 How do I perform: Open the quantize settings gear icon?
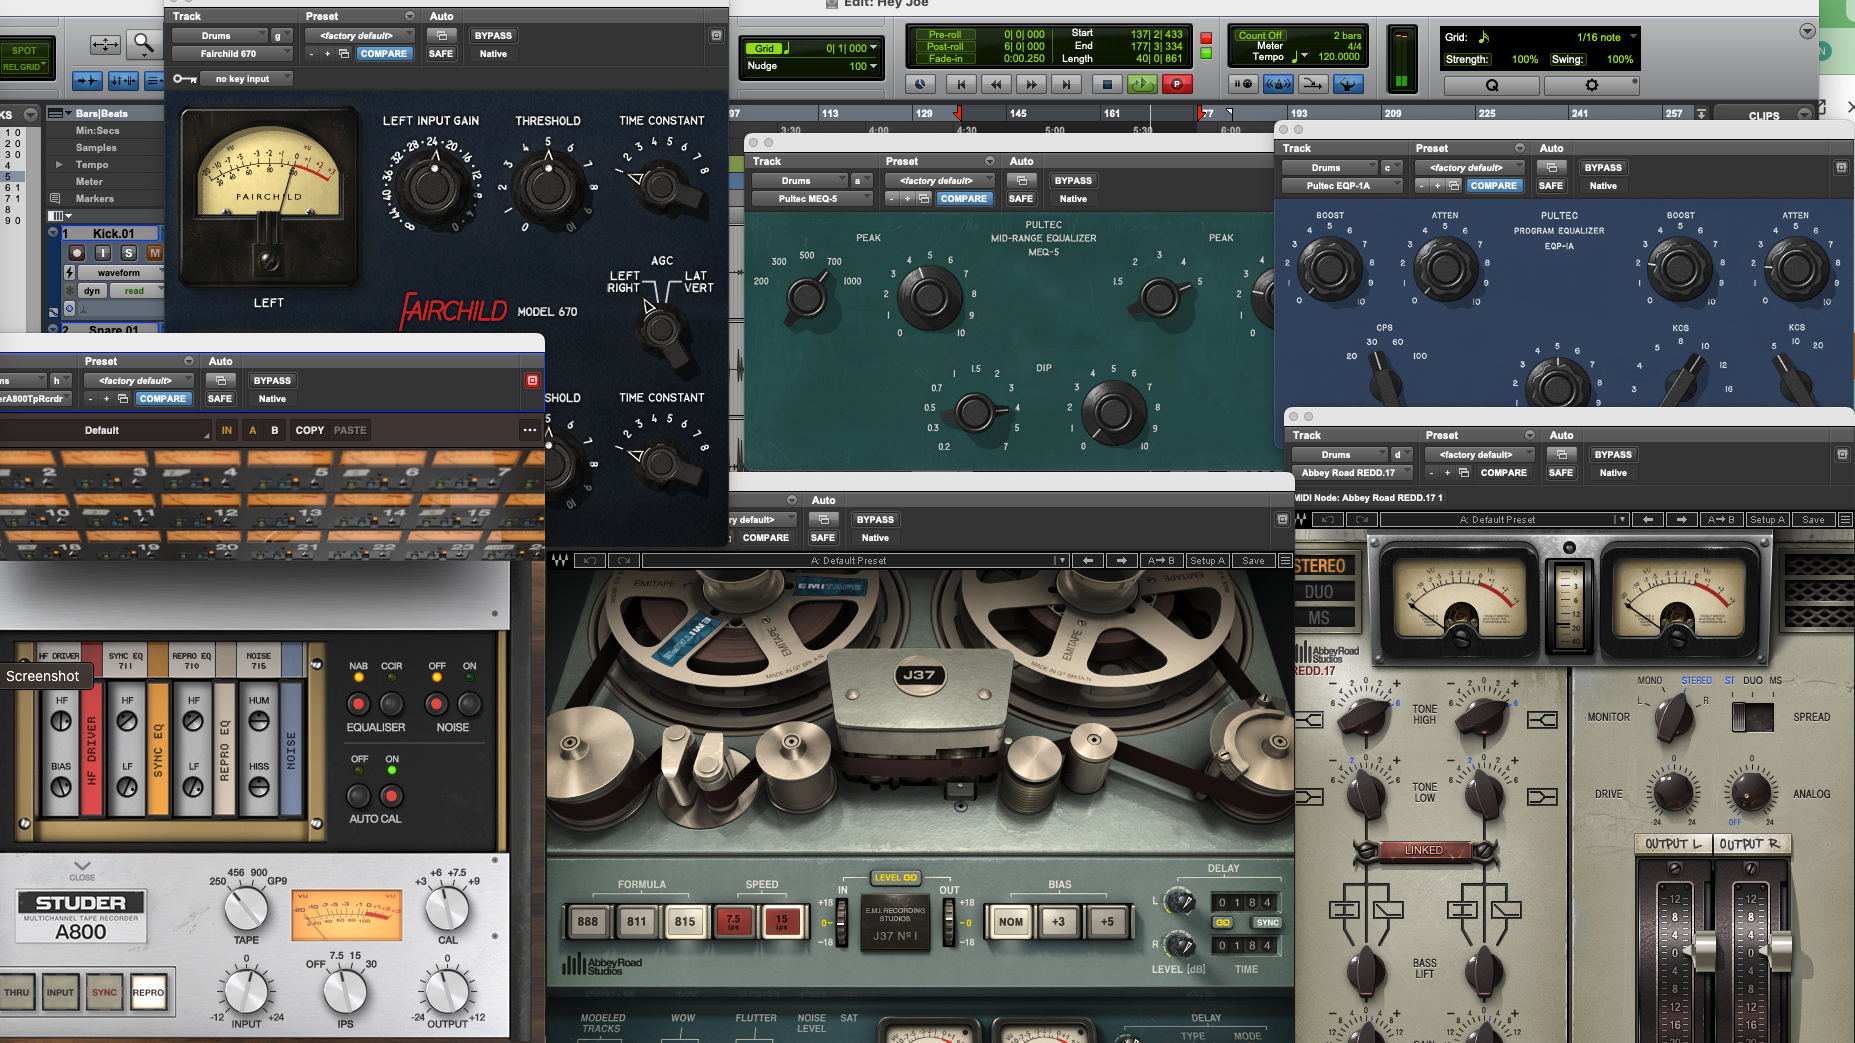pyautogui.click(x=1592, y=86)
